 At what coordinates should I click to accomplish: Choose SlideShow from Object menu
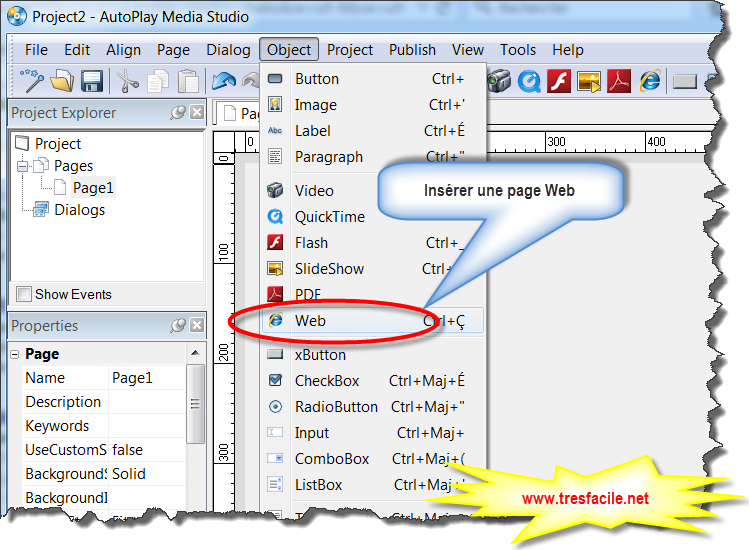coord(373,269)
